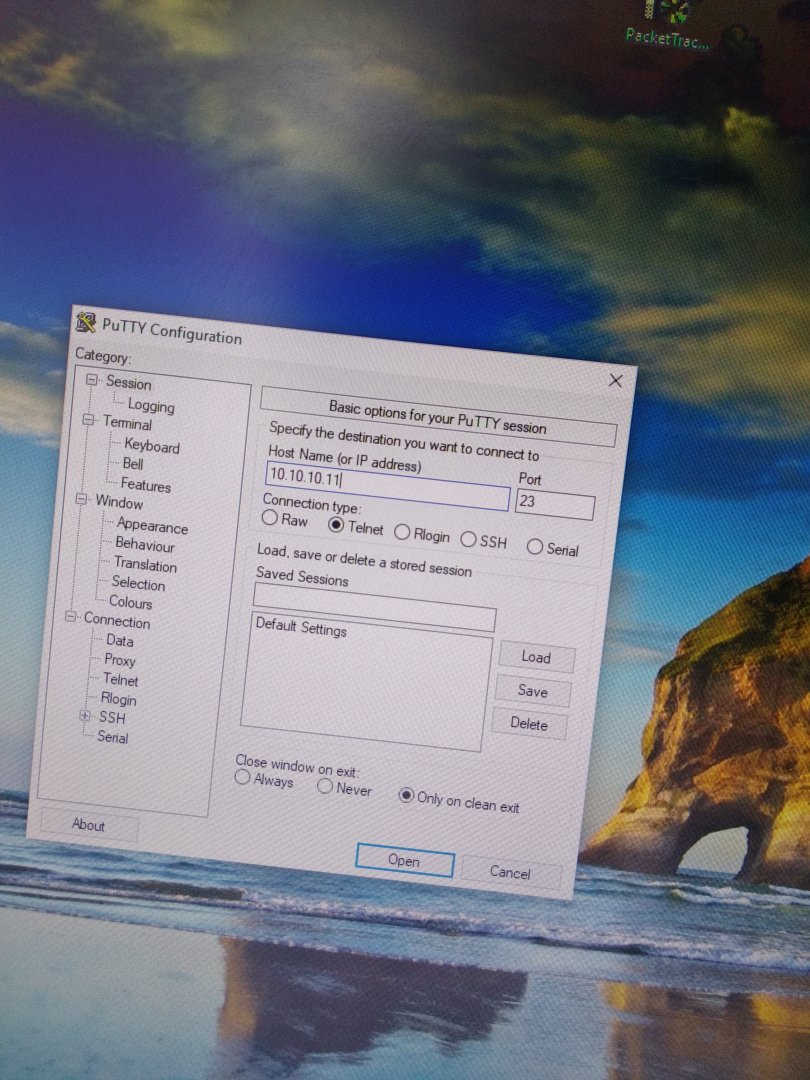Open the Bell category
This screenshot has height=1080, width=810.
coord(133,464)
